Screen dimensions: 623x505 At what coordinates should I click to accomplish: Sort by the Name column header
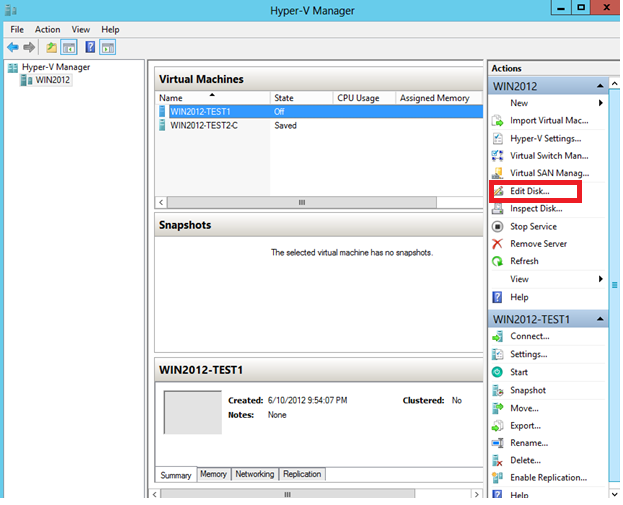213,98
